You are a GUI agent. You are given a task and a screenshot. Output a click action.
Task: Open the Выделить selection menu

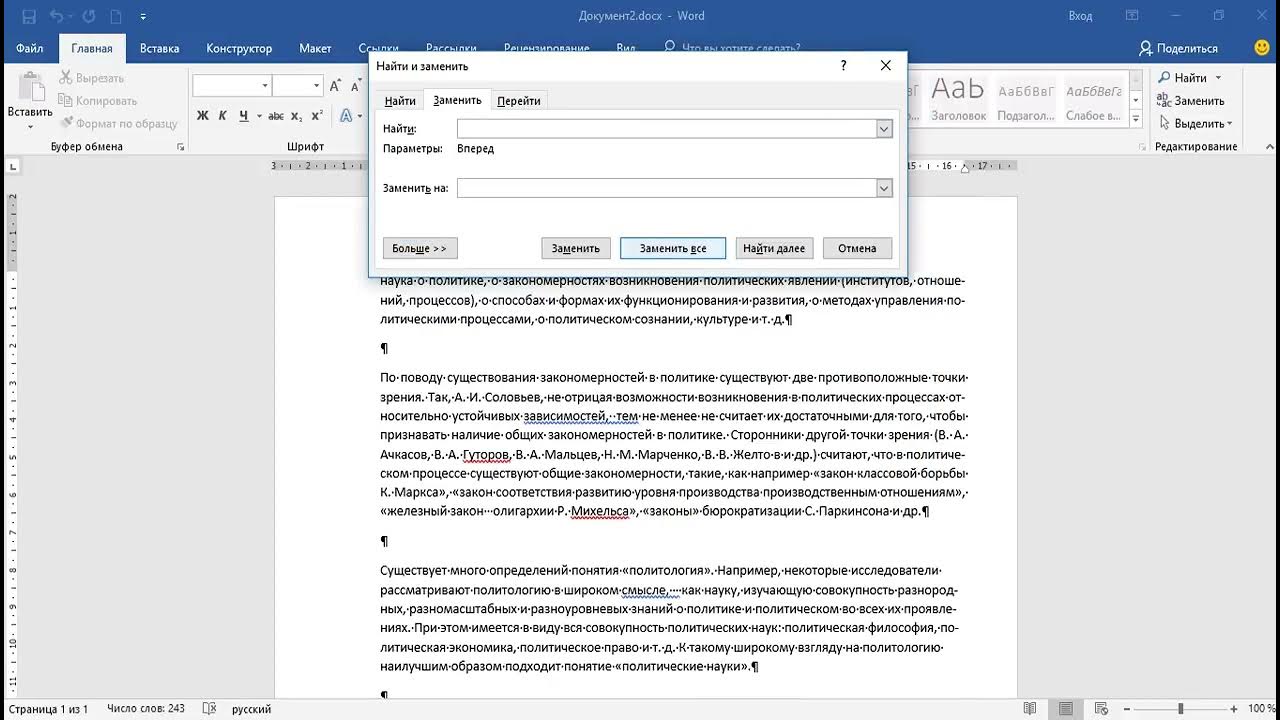(1195, 124)
